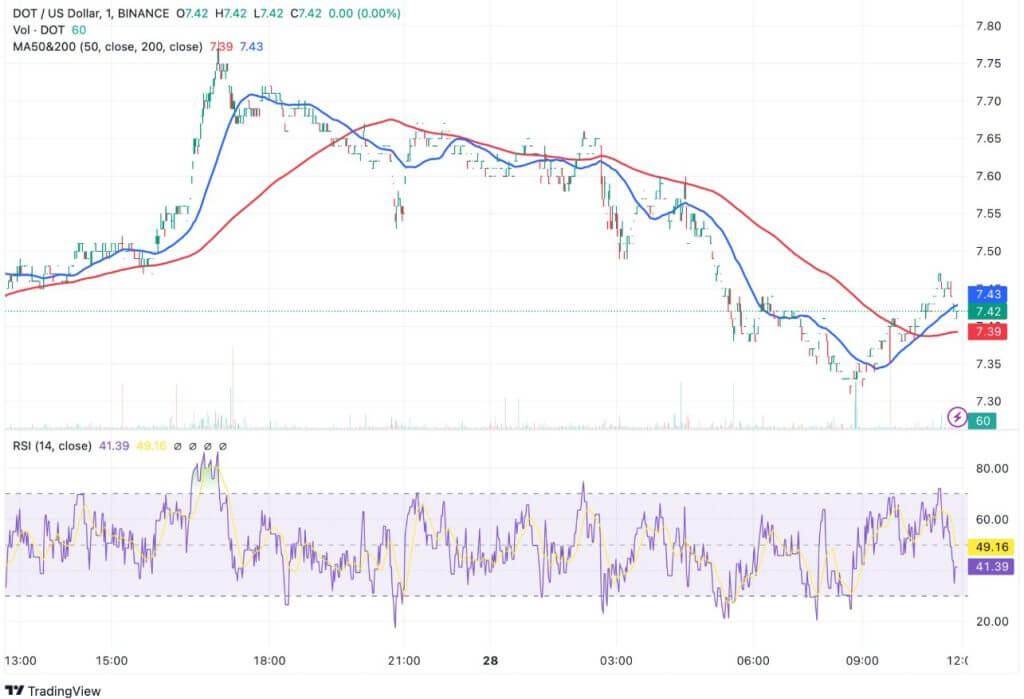1024x699 pixels.
Task: Click the green volume tag showing 60
Action: coord(983,421)
